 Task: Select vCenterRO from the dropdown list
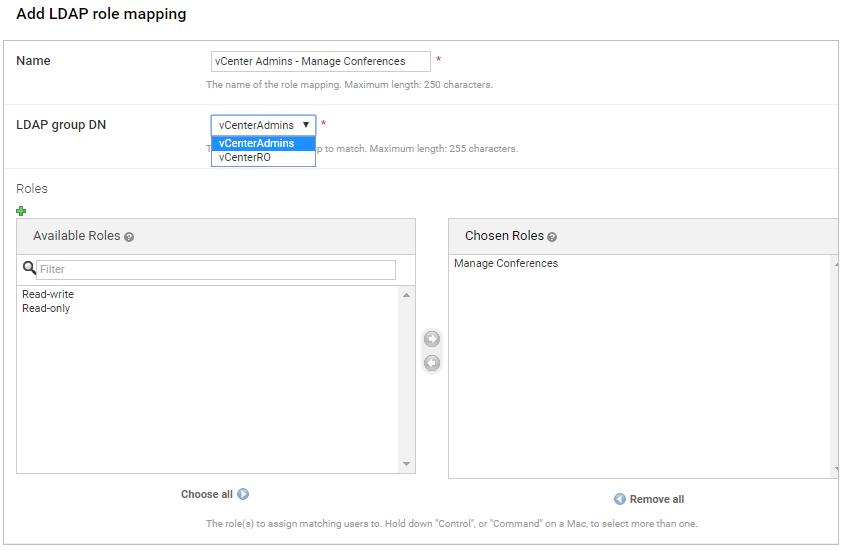245,157
